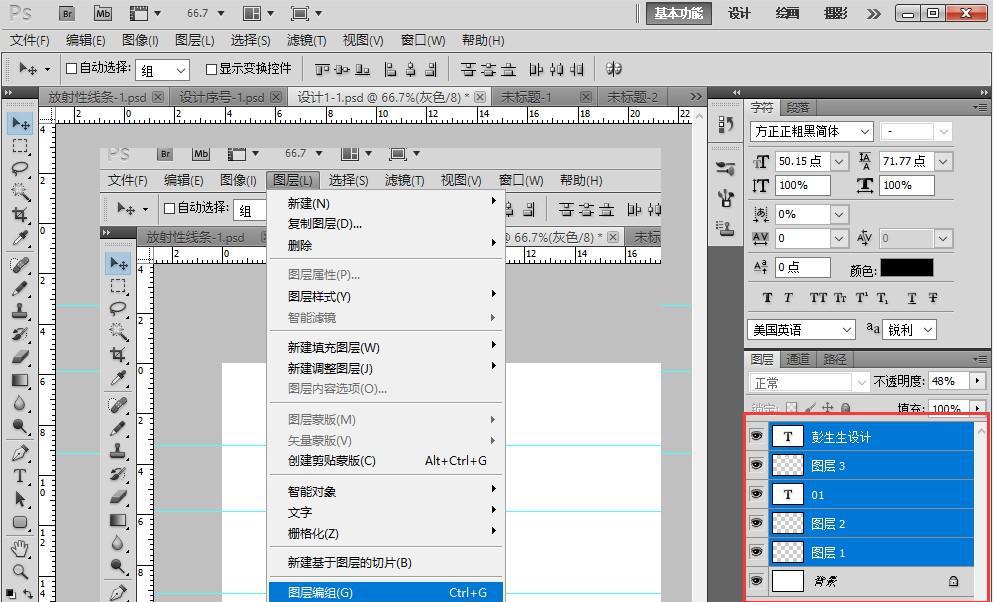Apply faux bold in Character panel
Screen dimensions: 993x602
coord(767,298)
